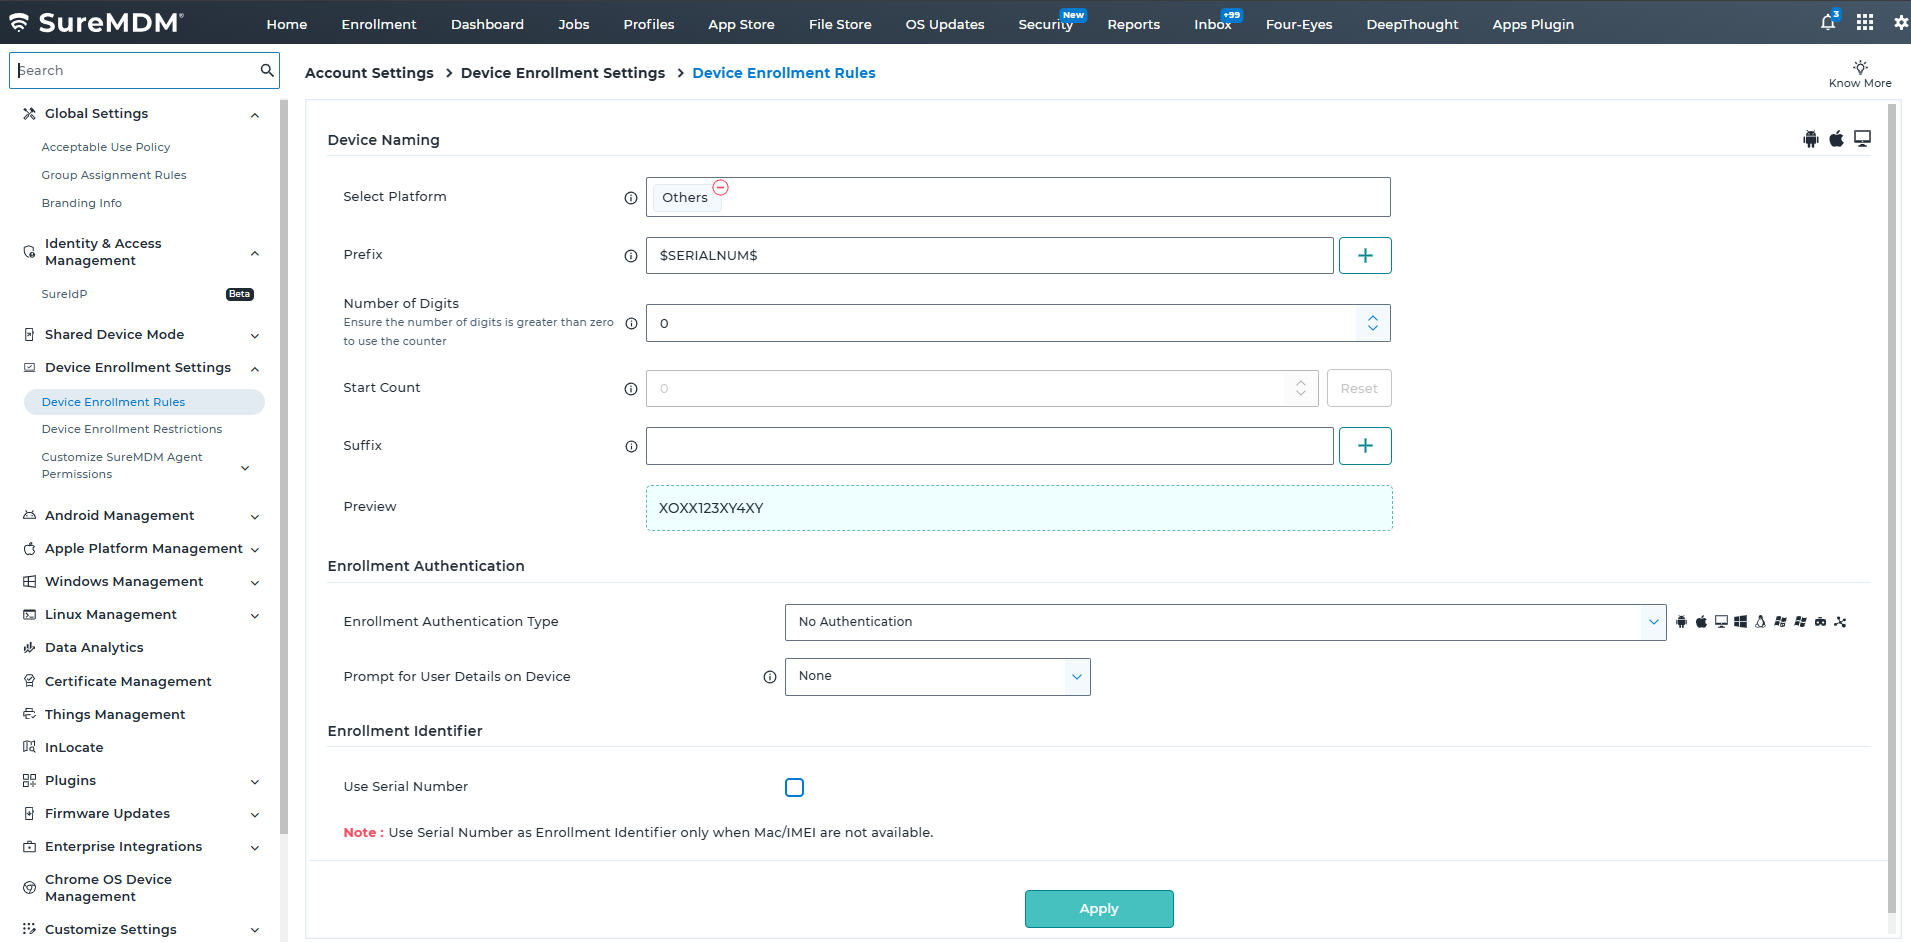The image size is (1911, 942).
Task: Click the search magnifier icon
Action: coord(267,70)
